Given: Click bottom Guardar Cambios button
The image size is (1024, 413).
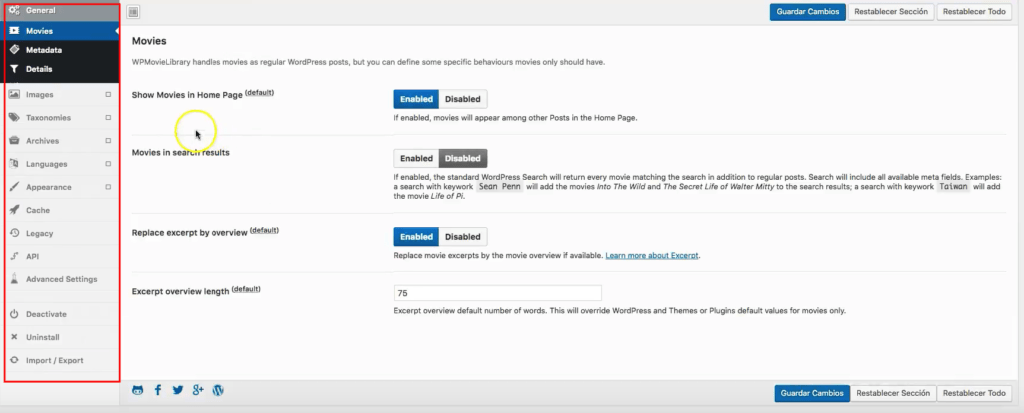Looking at the screenshot, I should 812,393.
